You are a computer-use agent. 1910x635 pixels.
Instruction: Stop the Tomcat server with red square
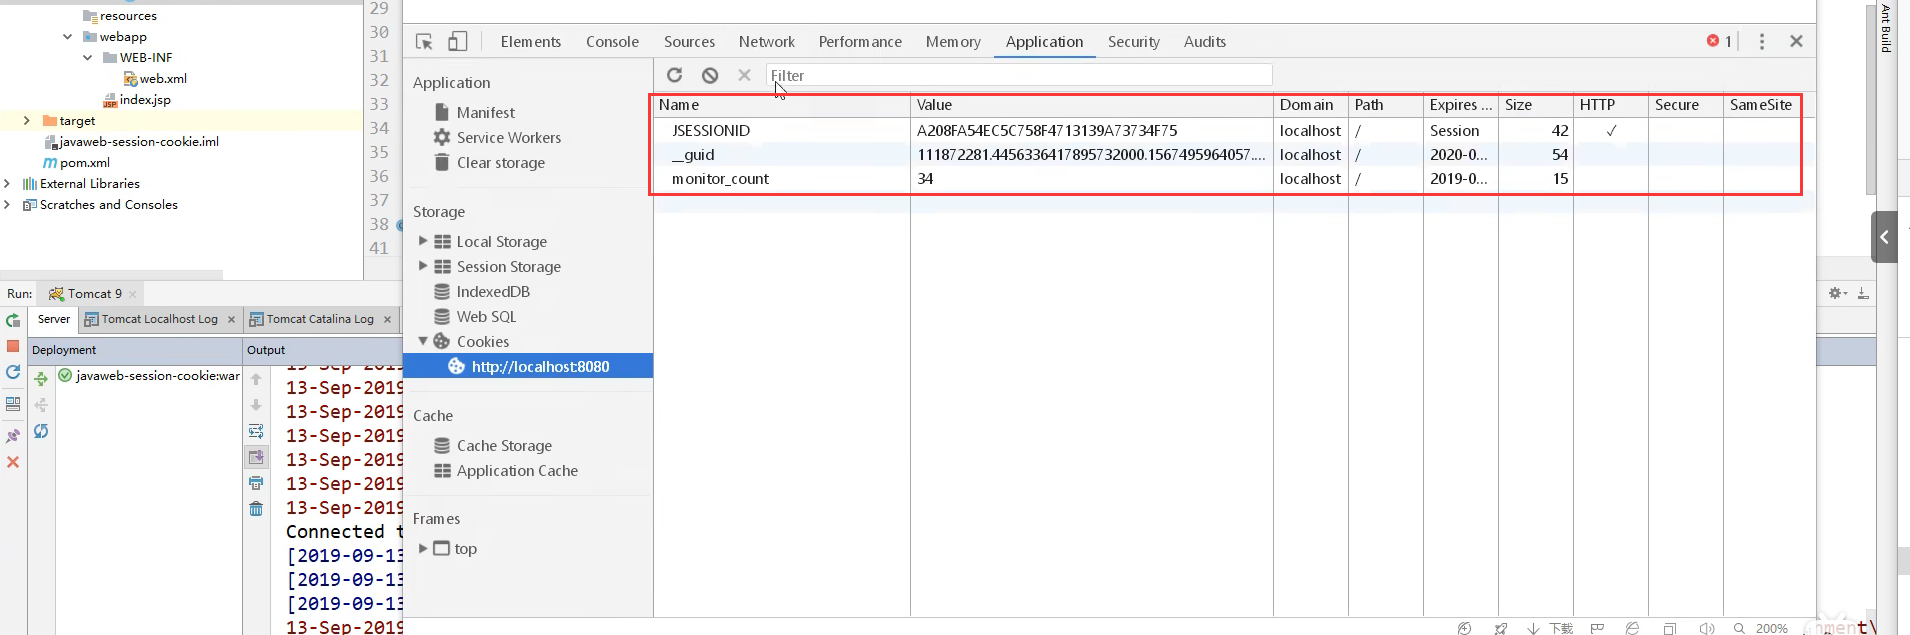[x=13, y=346]
